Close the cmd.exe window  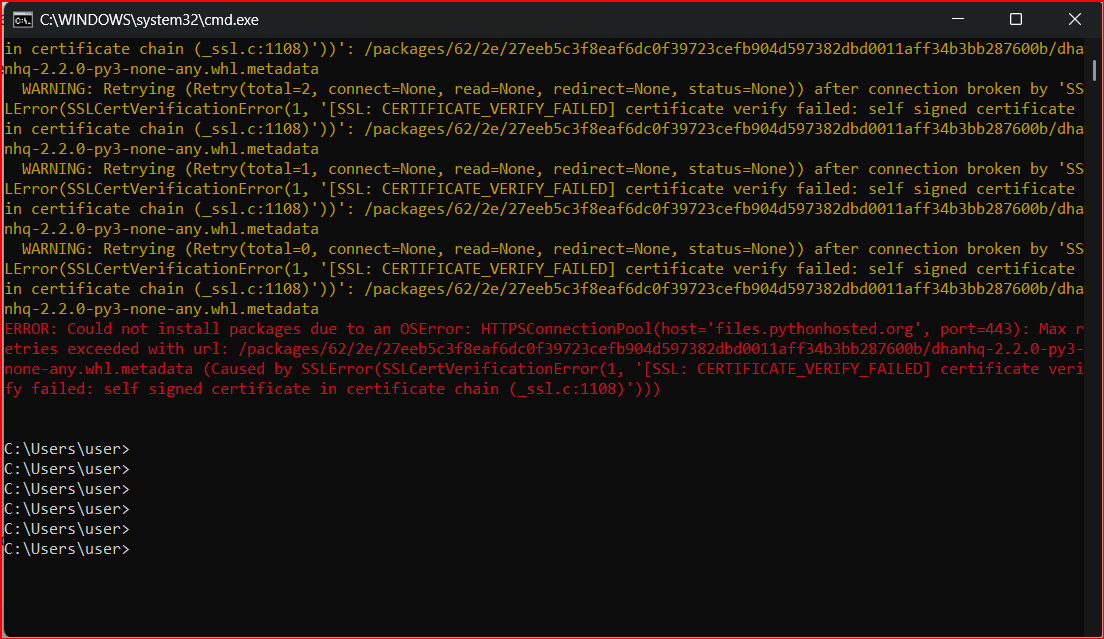pos(1074,19)
